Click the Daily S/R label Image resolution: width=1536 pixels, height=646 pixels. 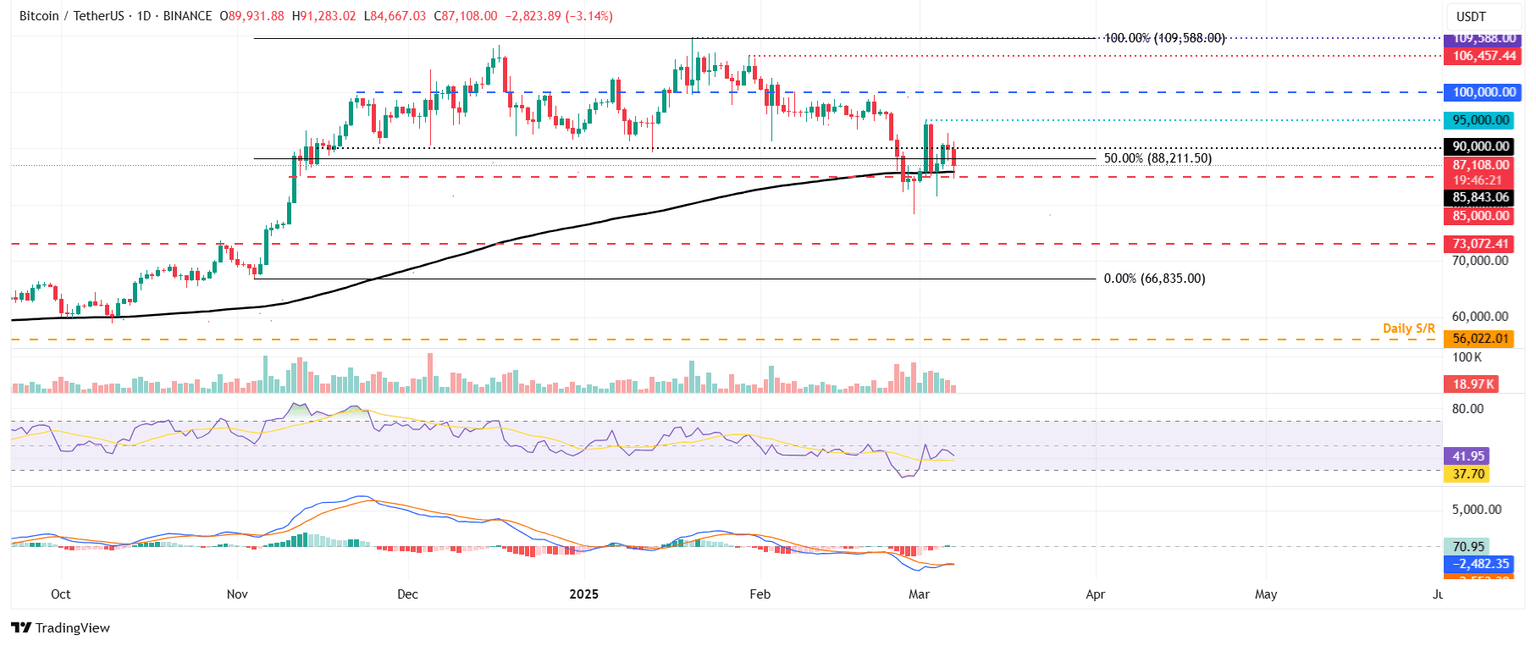1408,328
